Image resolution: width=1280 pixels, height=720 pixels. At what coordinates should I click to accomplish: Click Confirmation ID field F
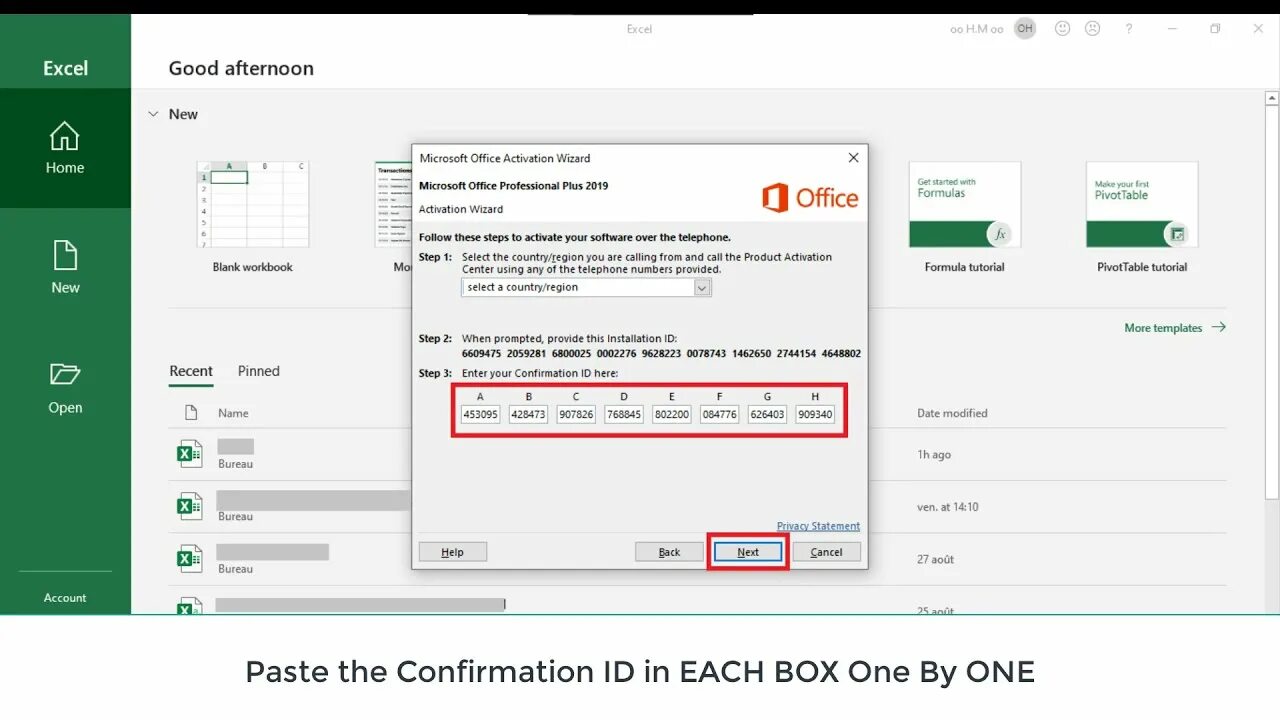click(719, 414)
